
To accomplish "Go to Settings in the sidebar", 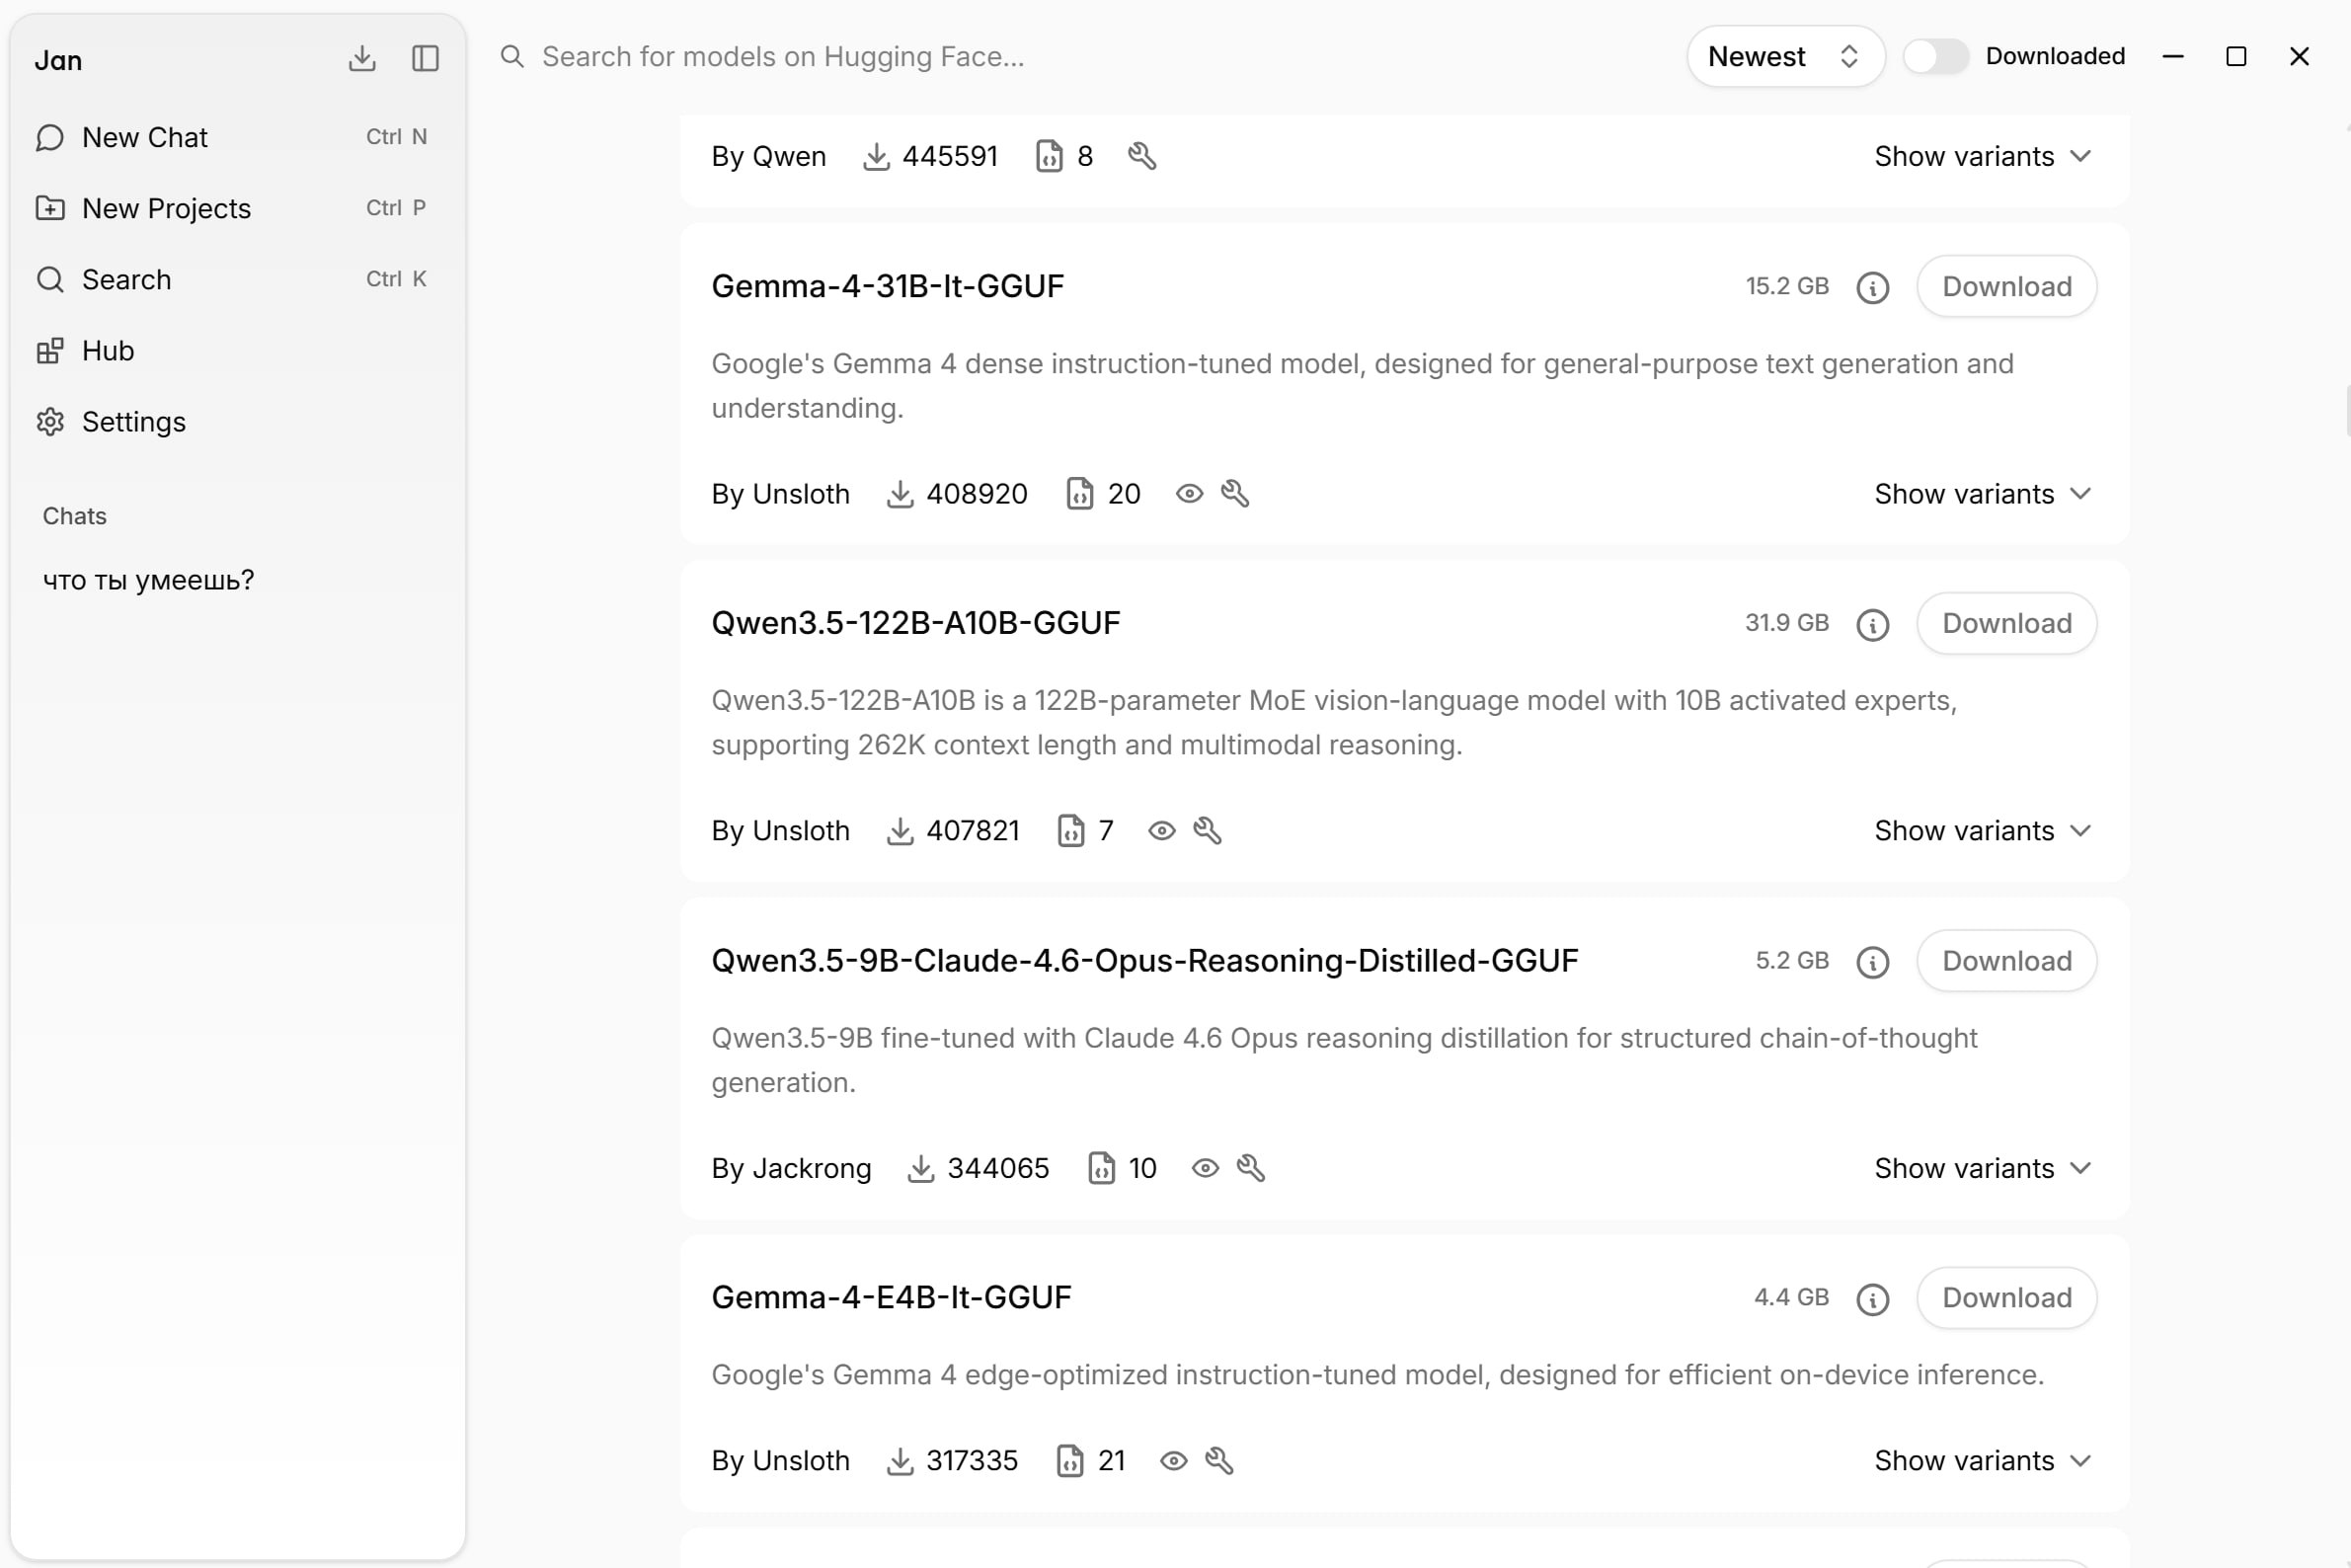I will pos(133,422).
